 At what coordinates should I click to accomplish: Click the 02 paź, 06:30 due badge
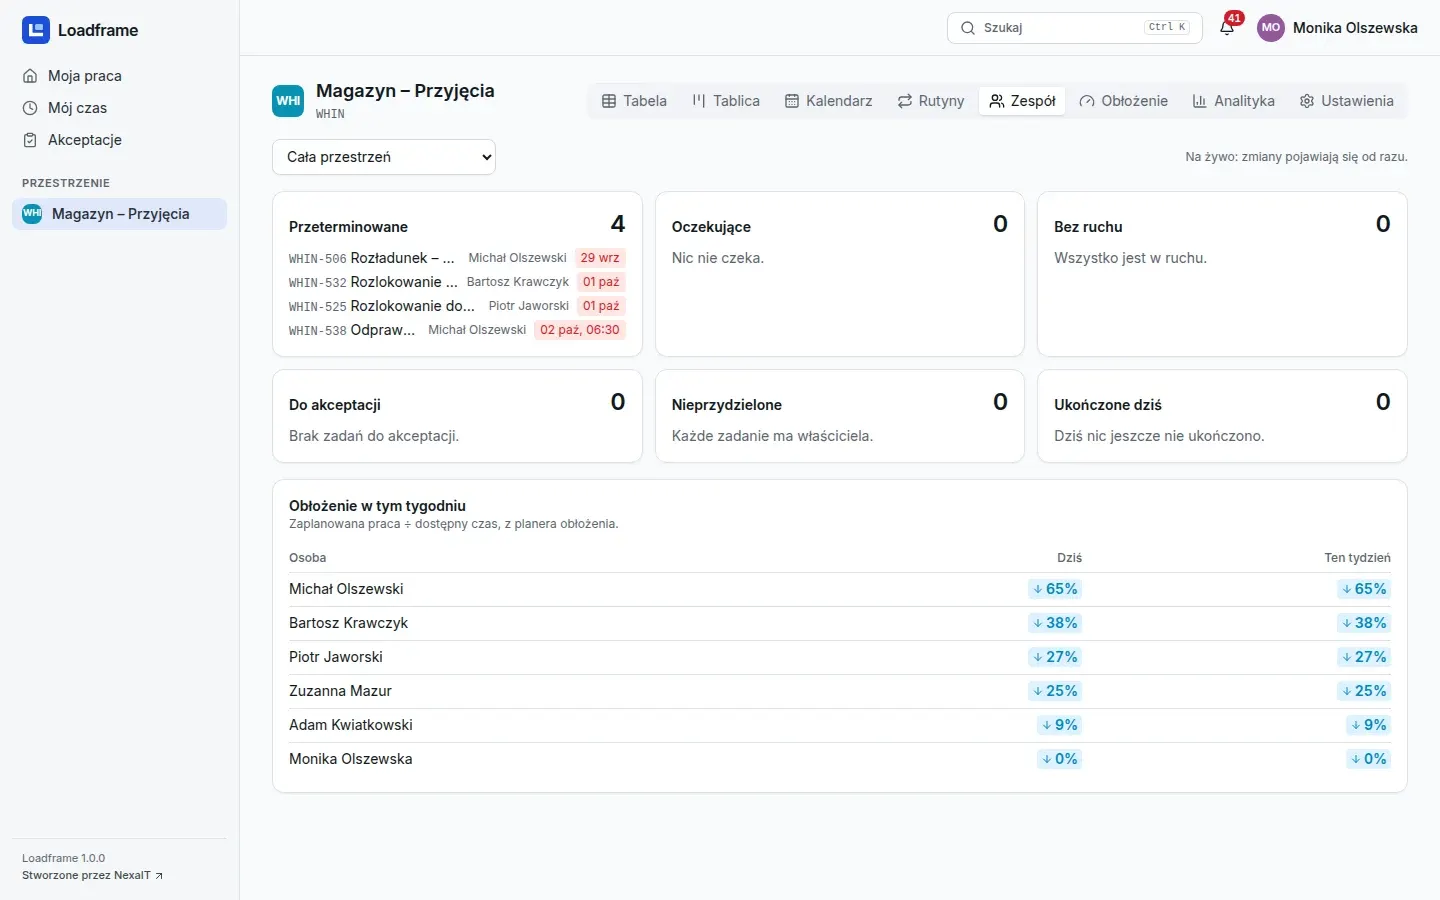coord(580,330)
